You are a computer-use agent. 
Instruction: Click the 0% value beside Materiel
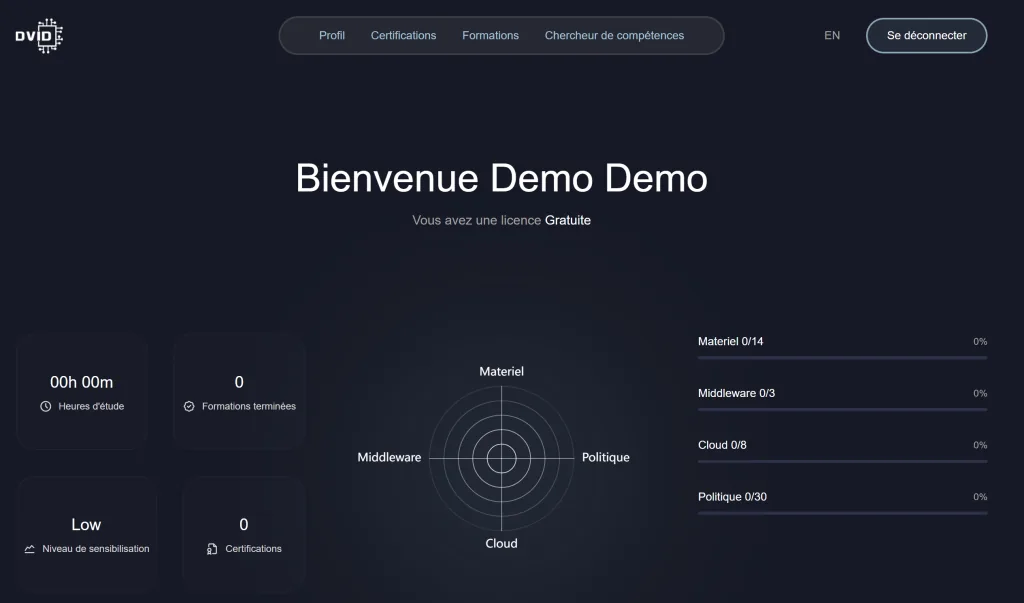[980, 342]
